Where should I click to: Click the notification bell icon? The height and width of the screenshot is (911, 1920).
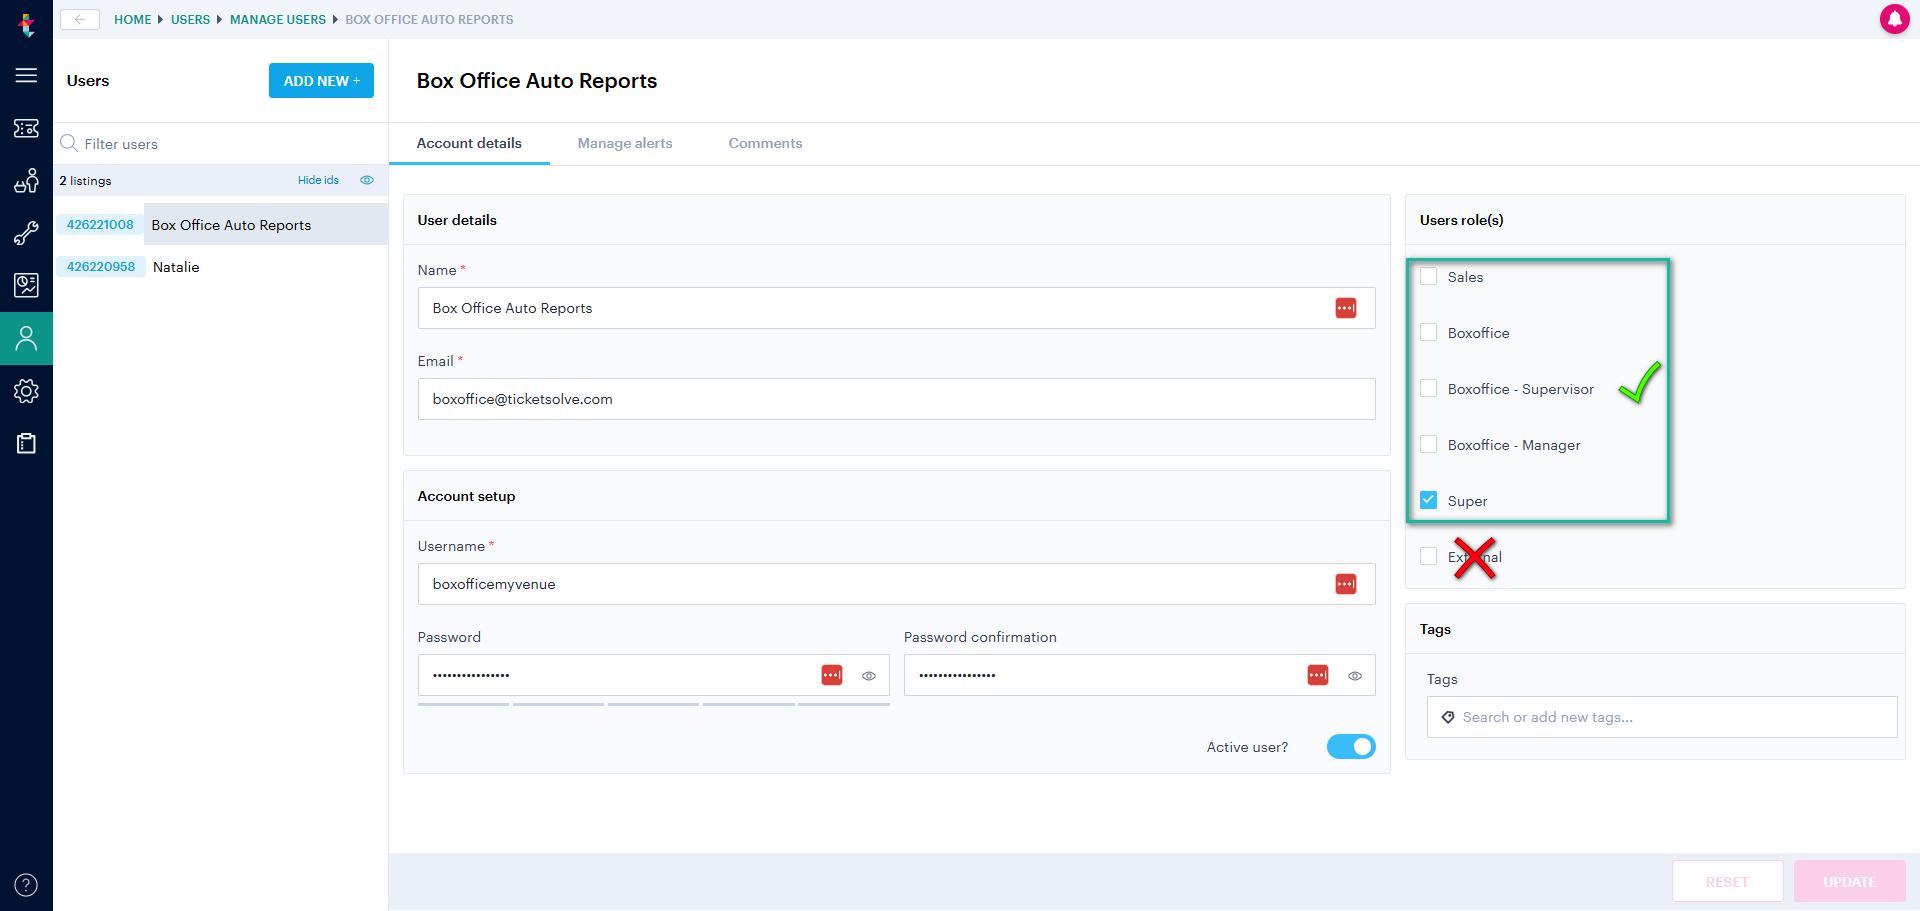point(1894,19)
